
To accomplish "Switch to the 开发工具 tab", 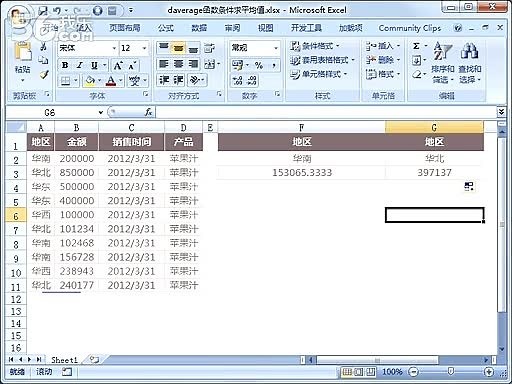I will tap(306, 28).
